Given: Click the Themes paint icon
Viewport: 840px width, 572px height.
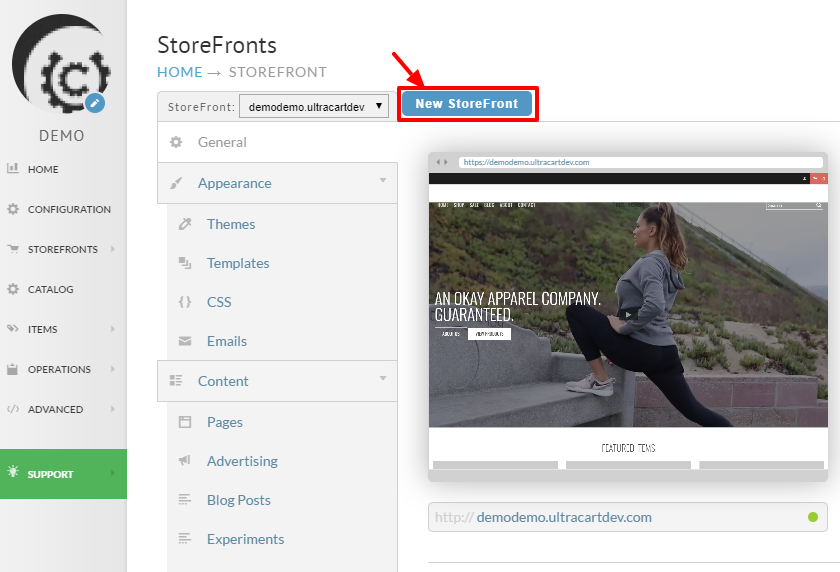Looking at the screenshot, I should (x=185, y=224).
